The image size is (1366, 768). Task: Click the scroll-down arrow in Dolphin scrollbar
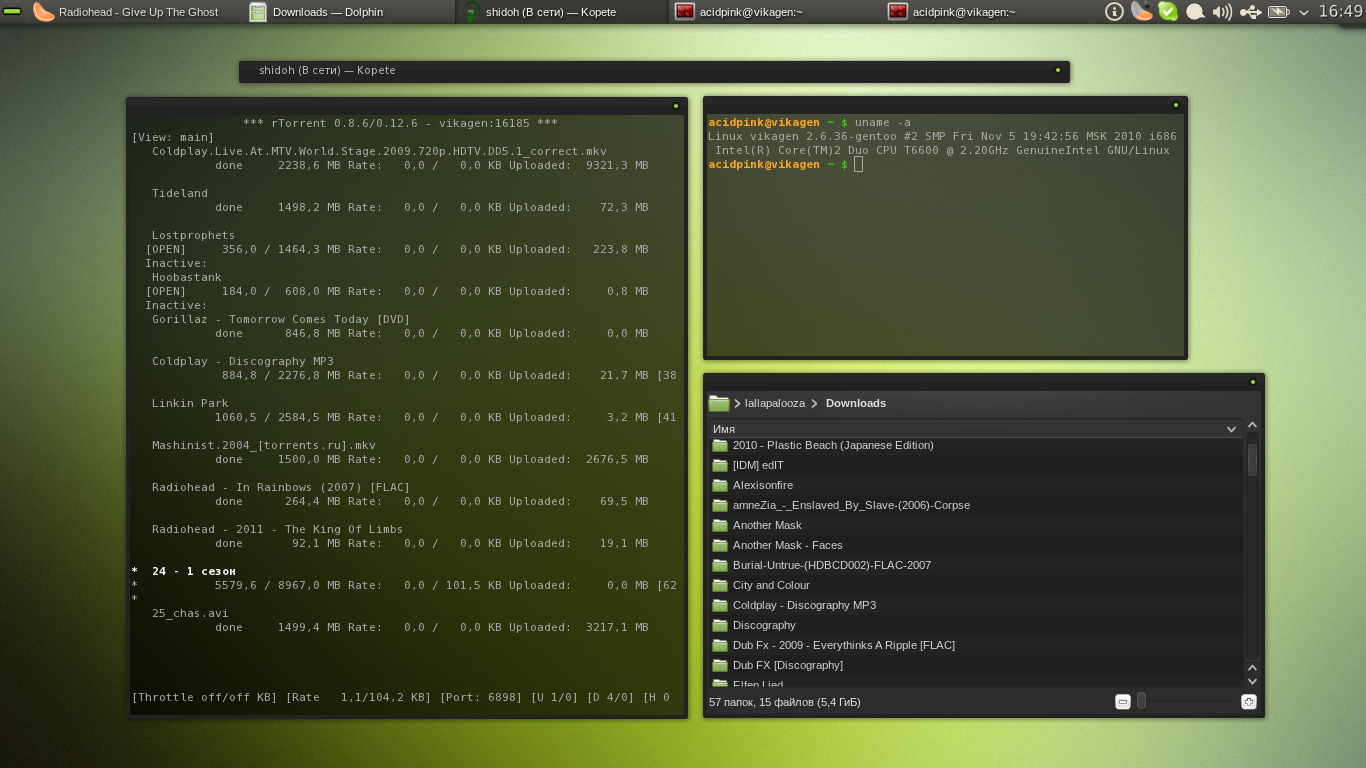(1252, 681)
